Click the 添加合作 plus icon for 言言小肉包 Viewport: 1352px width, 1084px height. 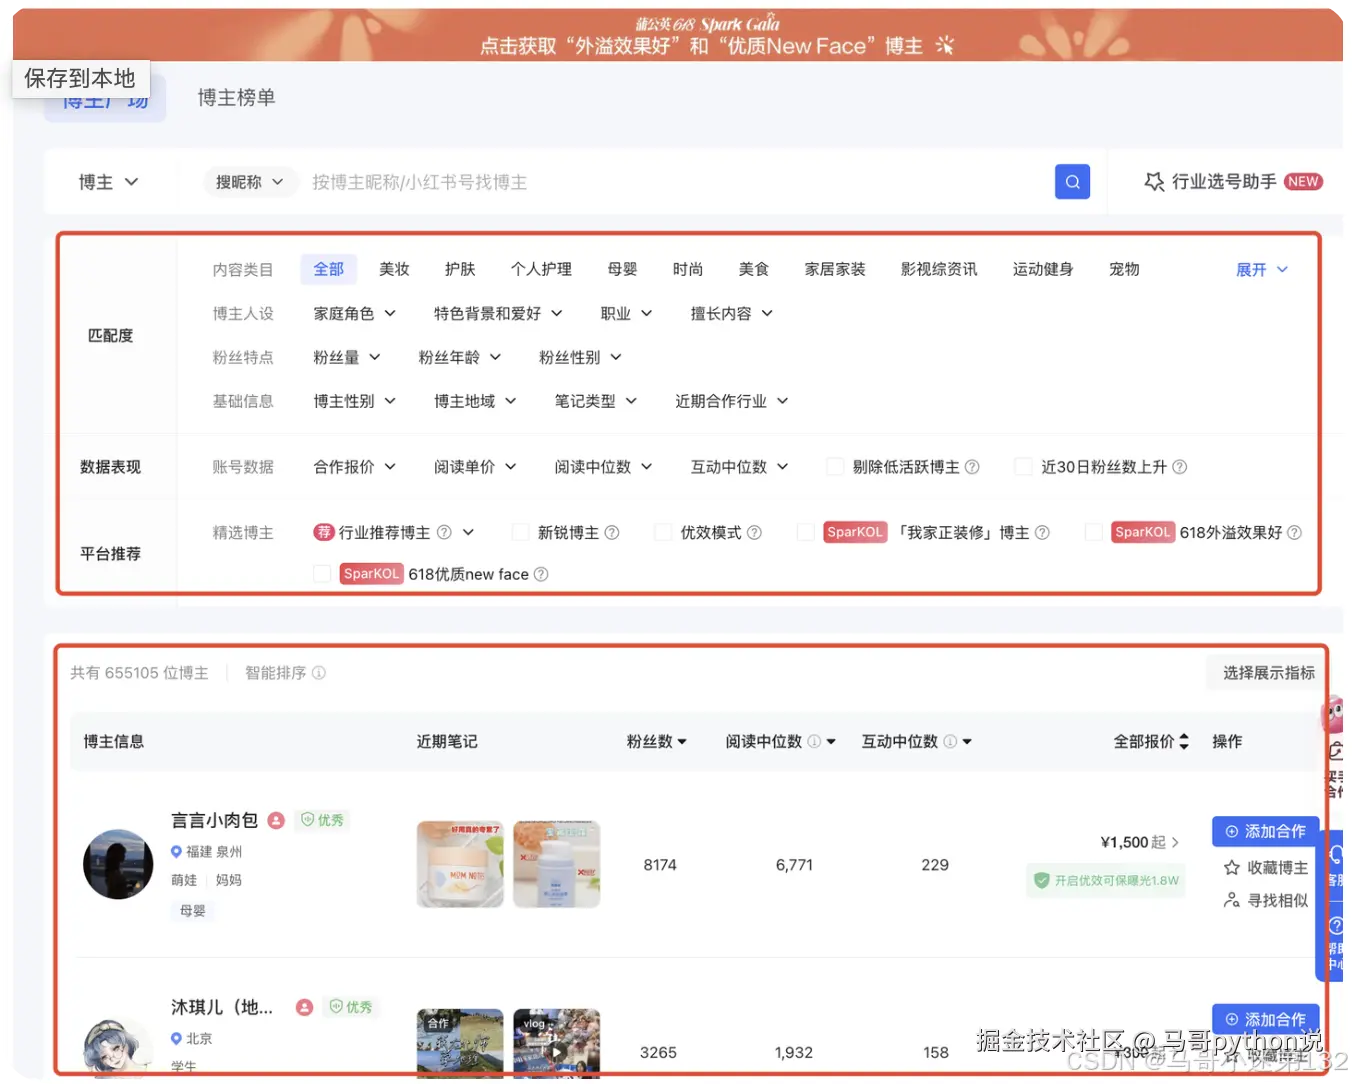[x=1232, y=831]
